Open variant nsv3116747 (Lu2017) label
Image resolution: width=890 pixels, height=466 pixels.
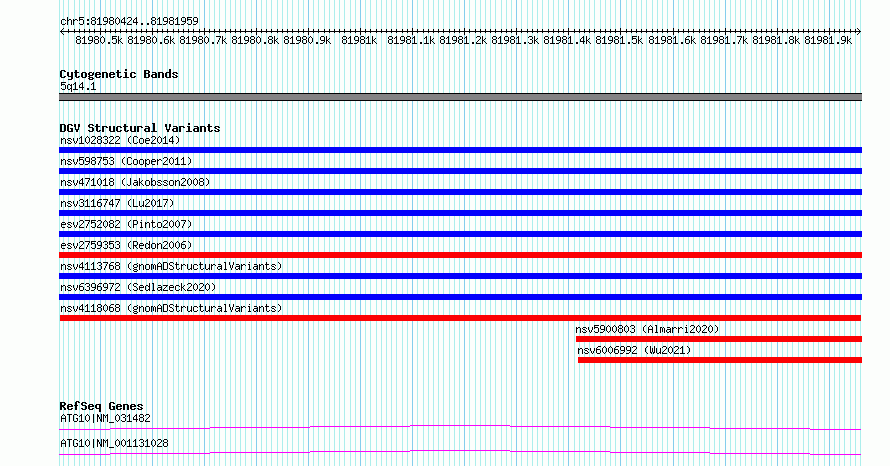pos(117,203)
